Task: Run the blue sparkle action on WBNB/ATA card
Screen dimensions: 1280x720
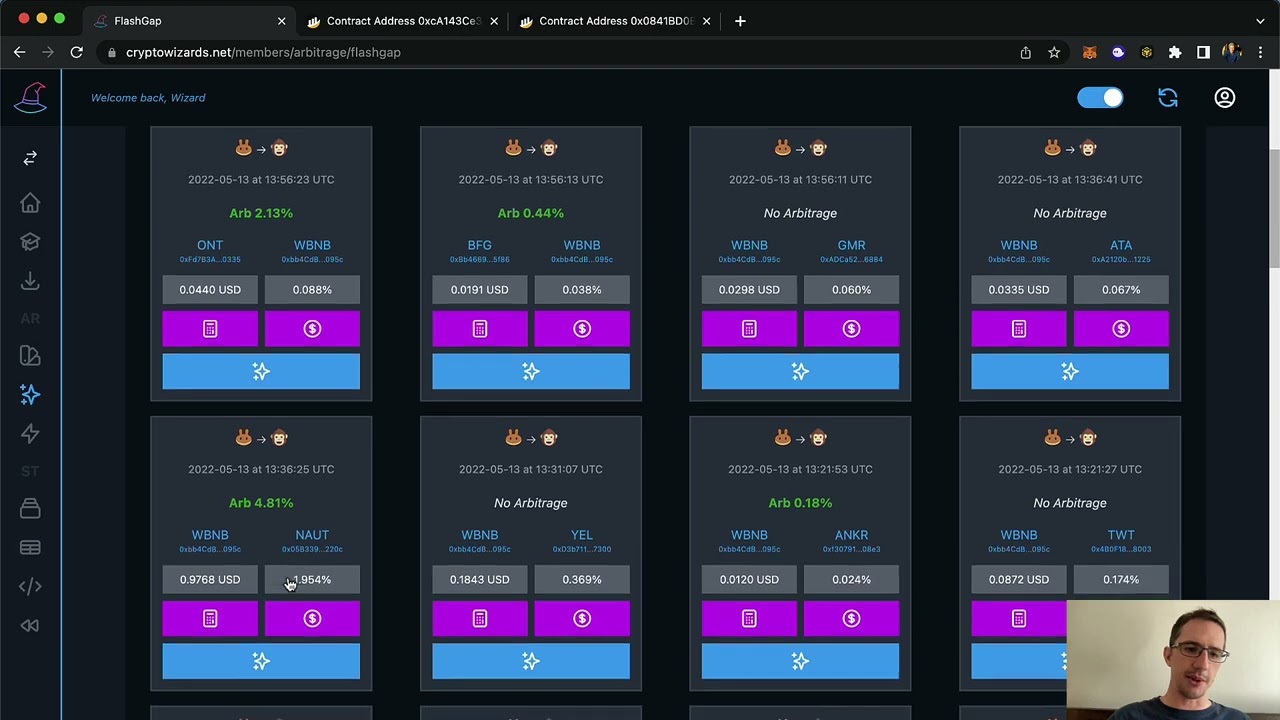Action: coord(1070,371)
